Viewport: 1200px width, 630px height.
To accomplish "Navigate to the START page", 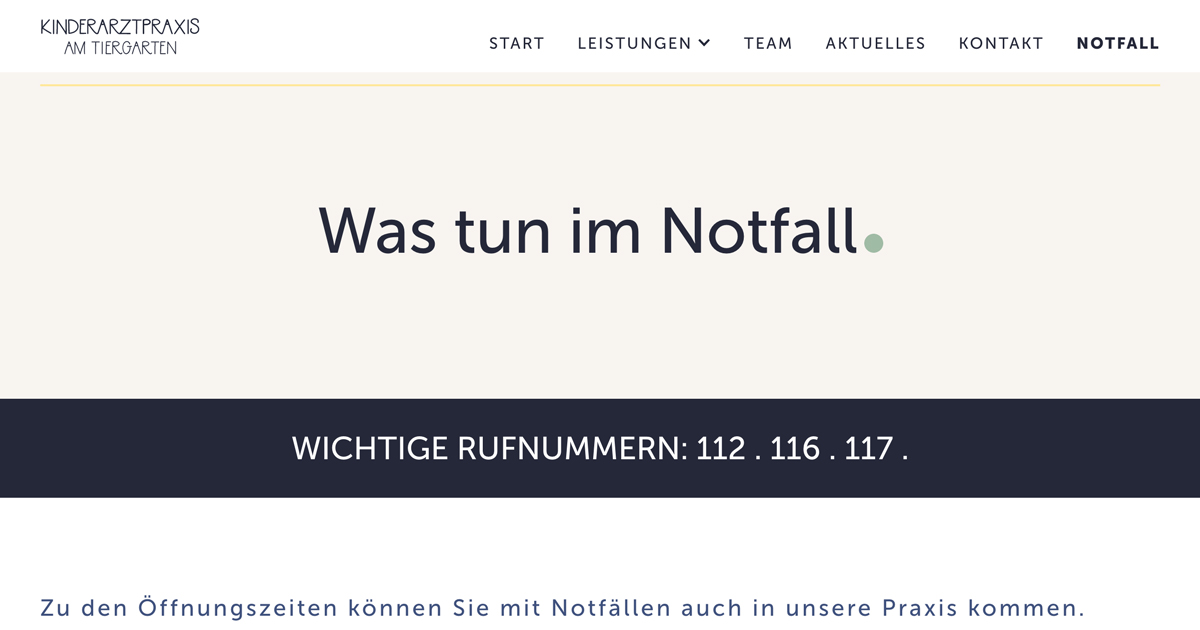I will 516,43.
